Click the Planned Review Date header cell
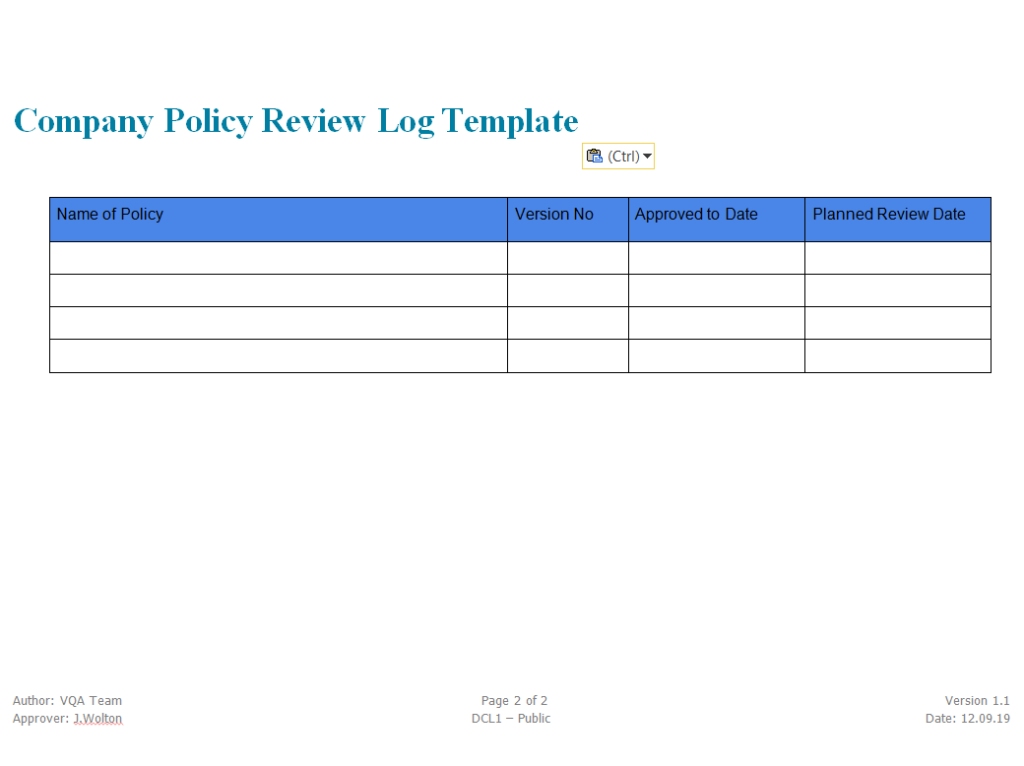 (897, 219)
